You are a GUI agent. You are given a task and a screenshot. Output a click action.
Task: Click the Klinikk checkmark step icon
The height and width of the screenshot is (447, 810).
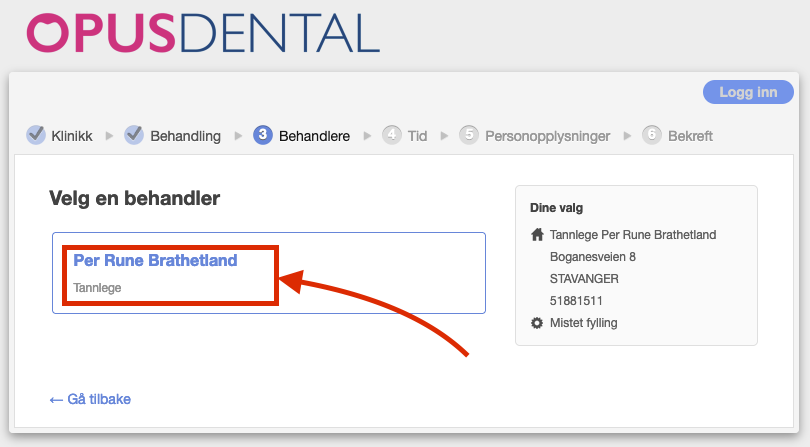(36, 135)
